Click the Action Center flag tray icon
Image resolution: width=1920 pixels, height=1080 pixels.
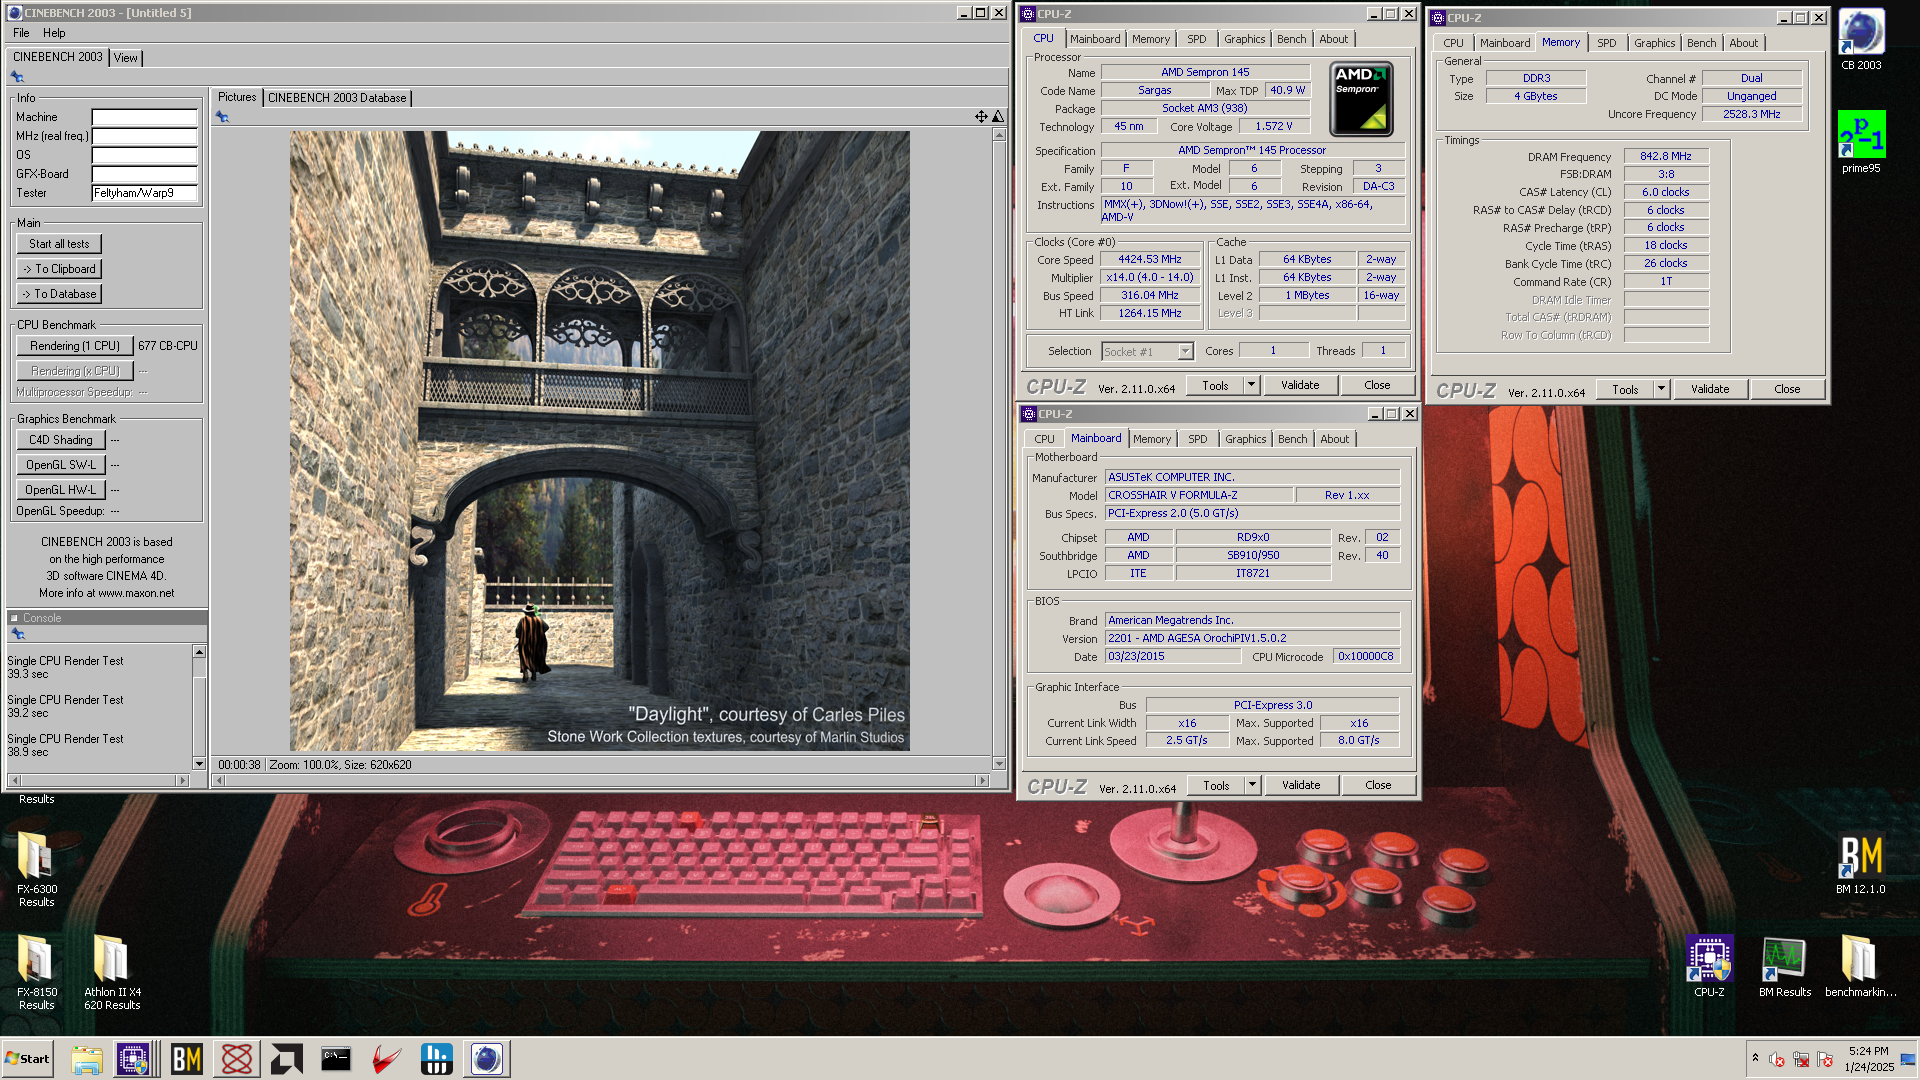pos(1825,1059)
